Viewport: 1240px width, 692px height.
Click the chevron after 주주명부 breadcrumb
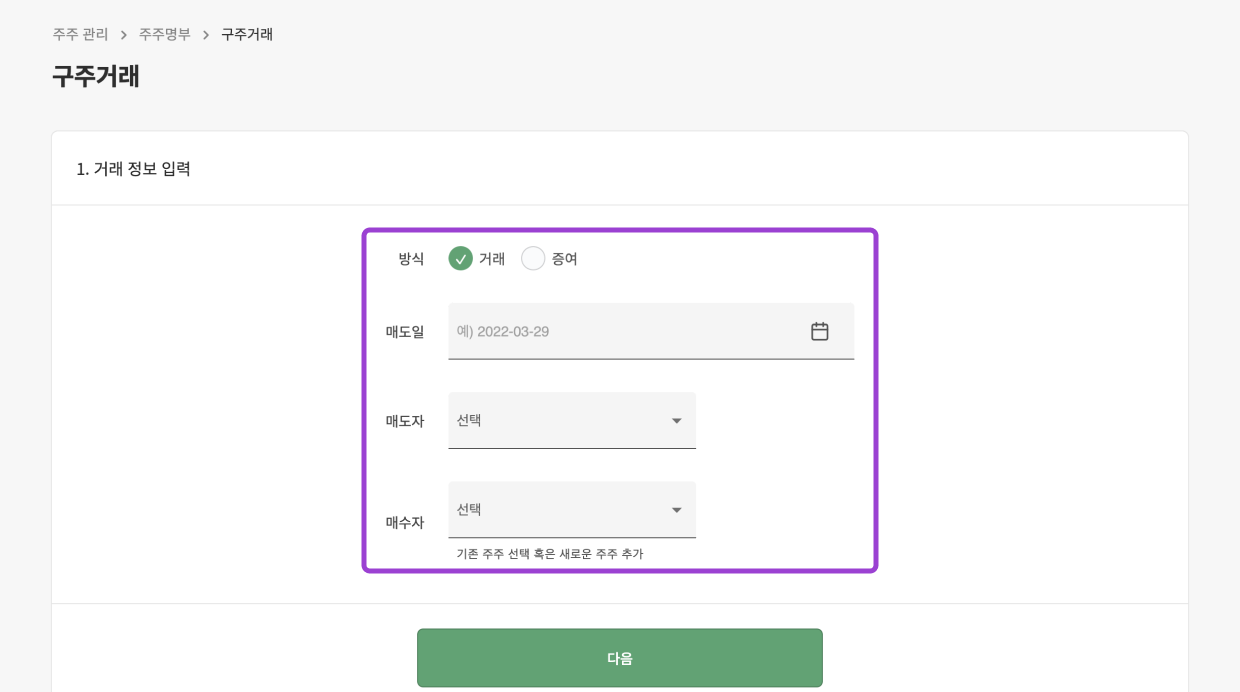[206, 35]
